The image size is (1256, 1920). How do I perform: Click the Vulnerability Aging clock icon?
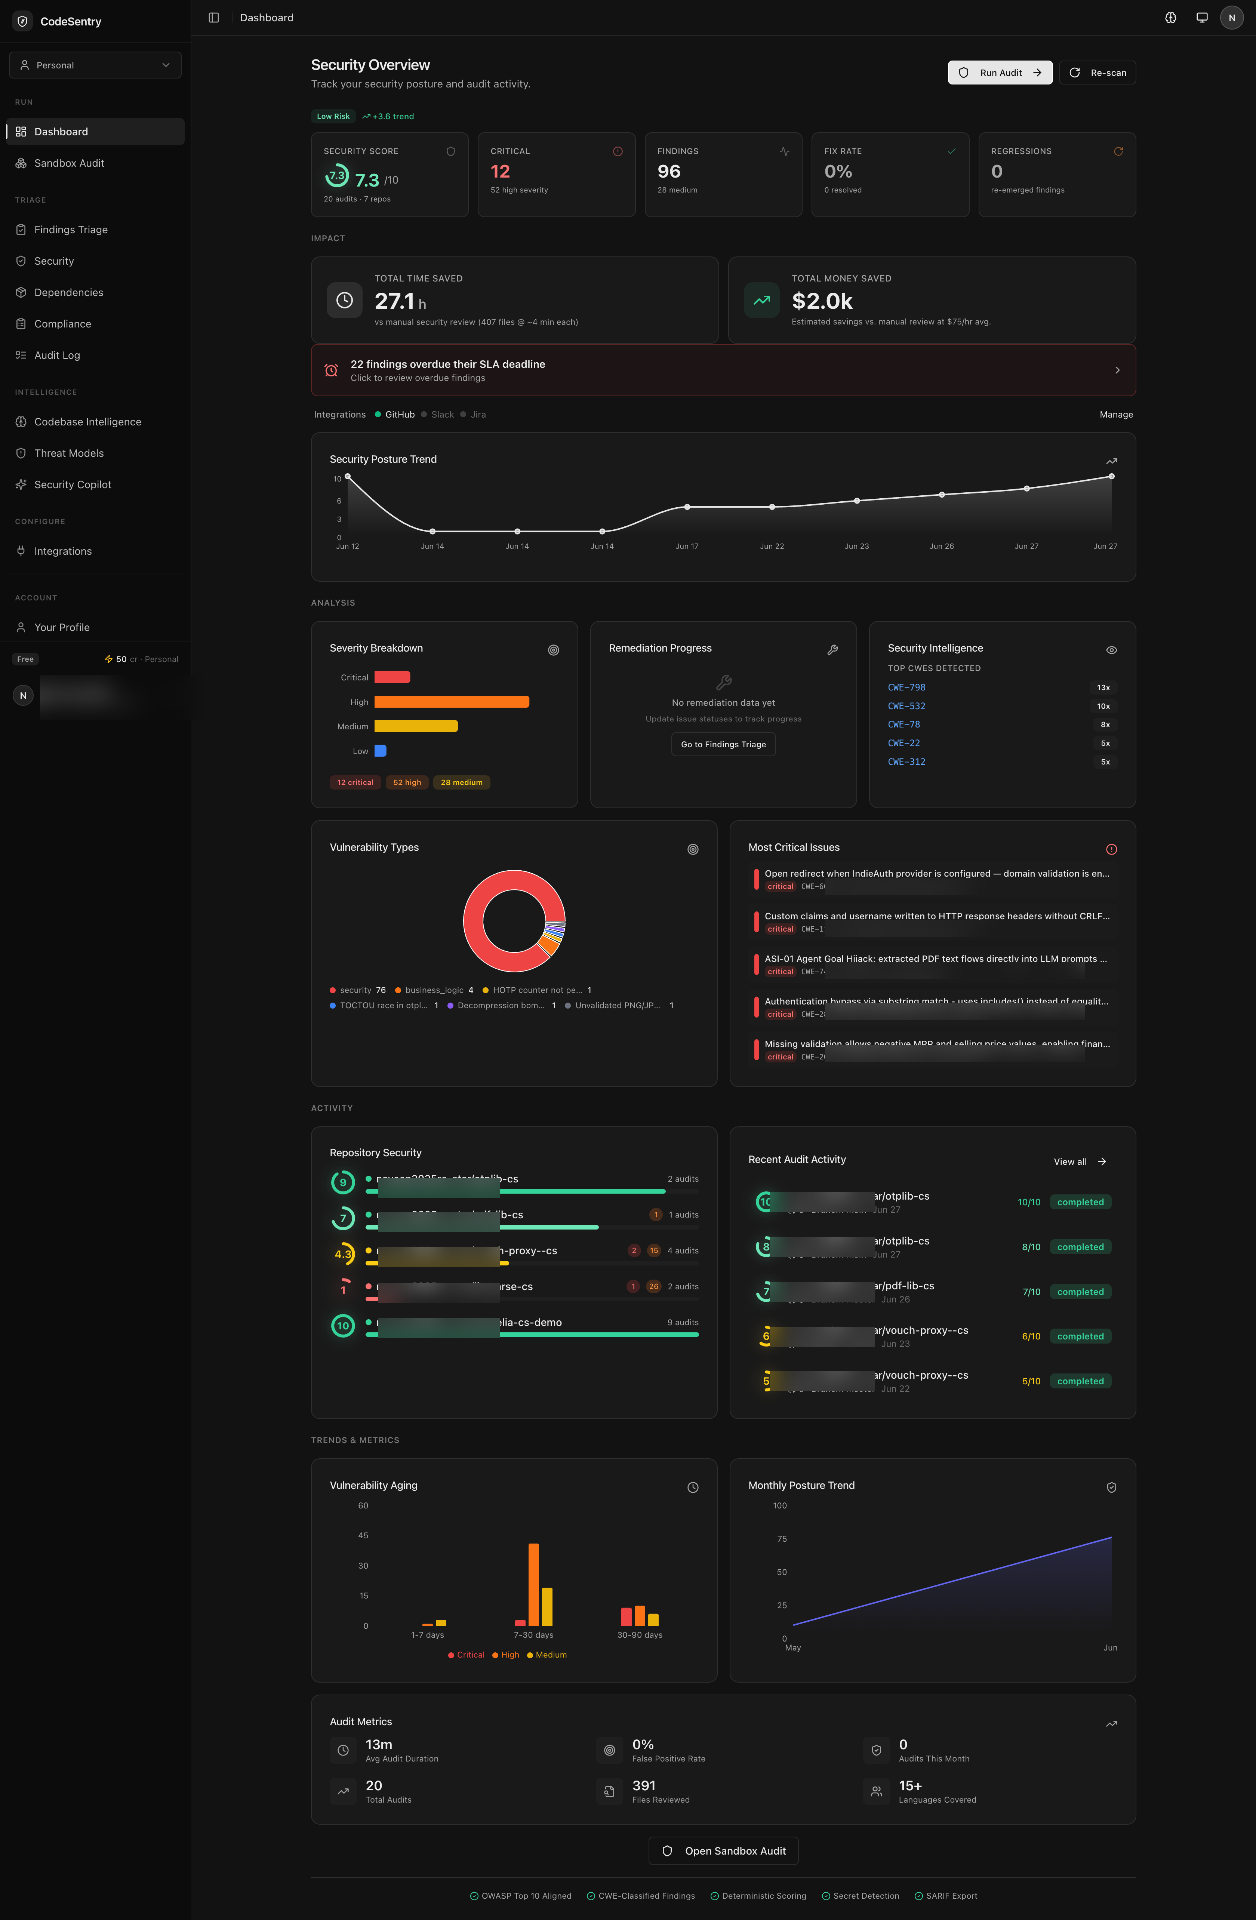[x=693, y=1488]
